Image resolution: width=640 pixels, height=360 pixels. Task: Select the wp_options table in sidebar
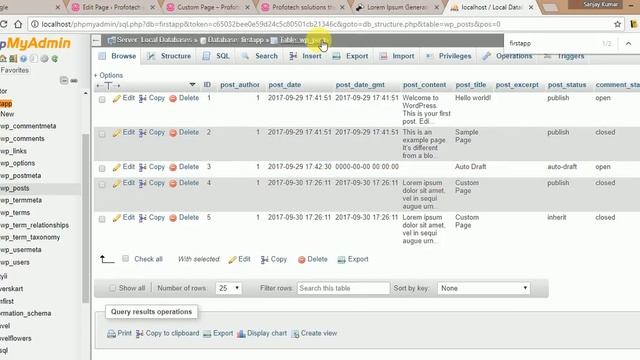(18, 163)
